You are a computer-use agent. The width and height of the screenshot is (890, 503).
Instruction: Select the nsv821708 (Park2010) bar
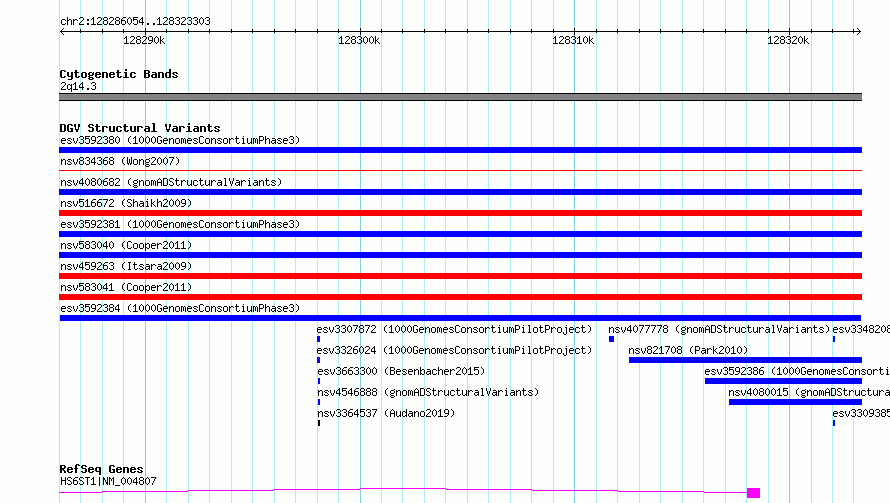pyautogui.click(x=745, y=360)
